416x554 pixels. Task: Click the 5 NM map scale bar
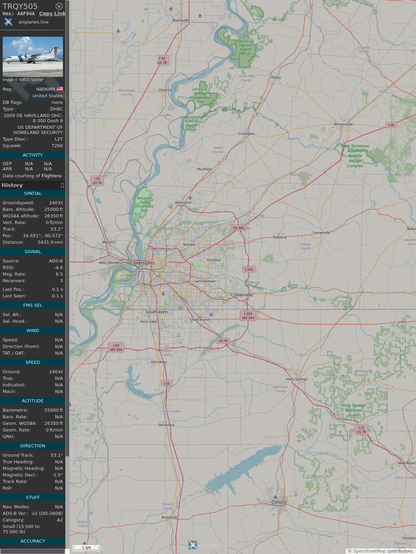click(86, 548)
